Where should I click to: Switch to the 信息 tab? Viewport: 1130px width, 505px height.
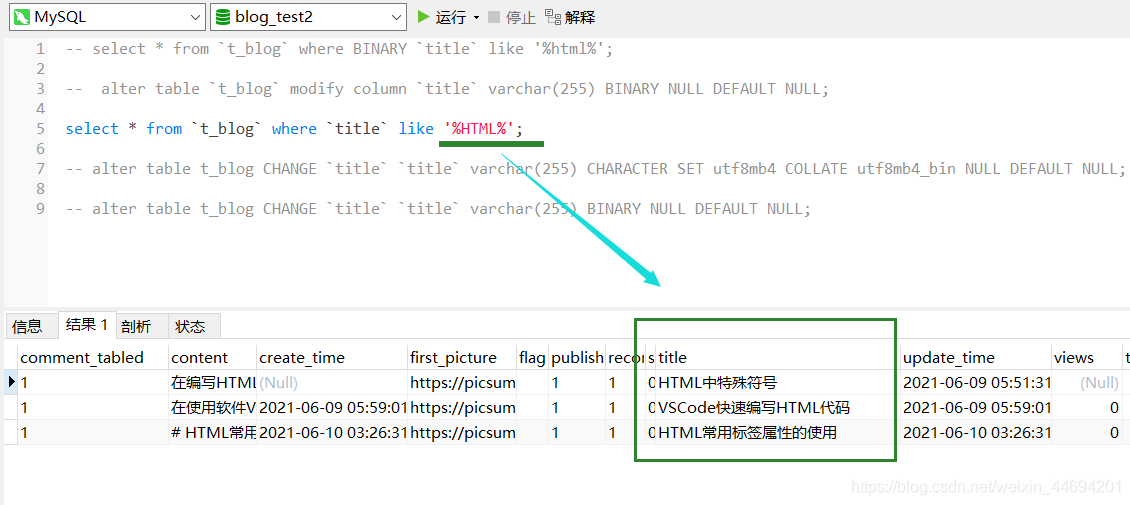[x=28, y=326]
